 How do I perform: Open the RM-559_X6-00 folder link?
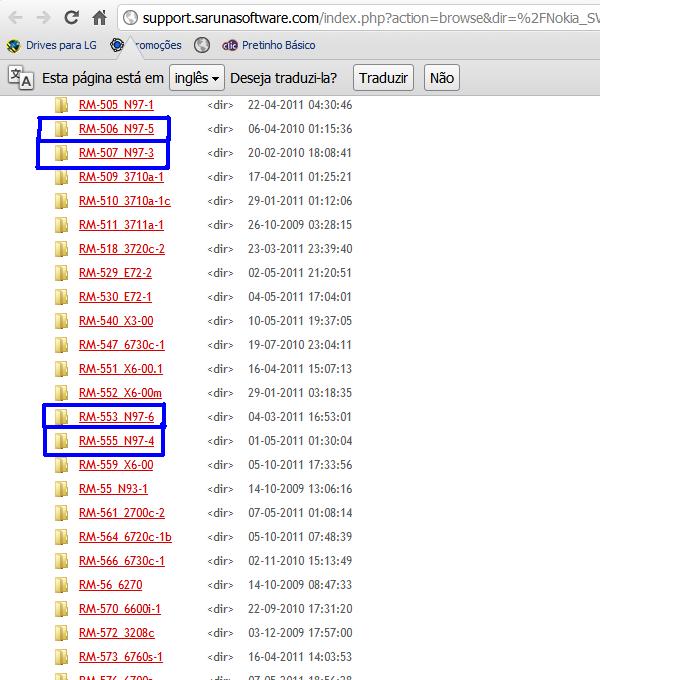click(x=116, y=464)
